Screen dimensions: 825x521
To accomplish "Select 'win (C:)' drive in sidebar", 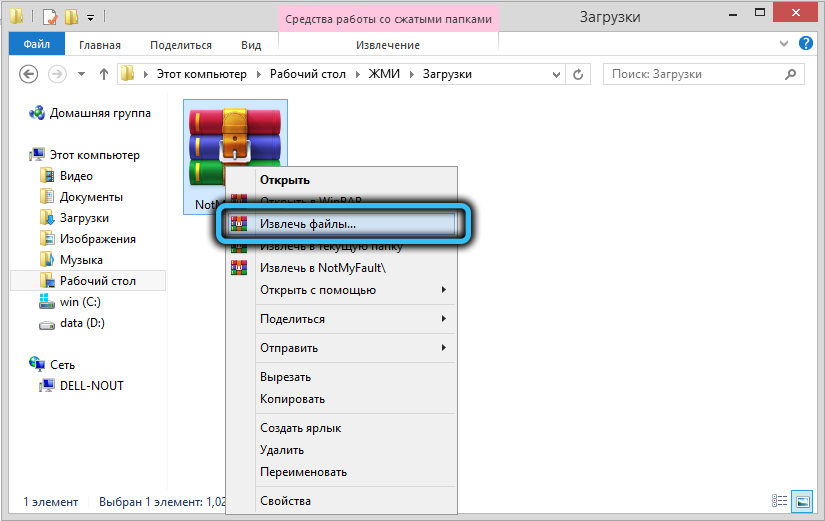I will tap(79, 302).
